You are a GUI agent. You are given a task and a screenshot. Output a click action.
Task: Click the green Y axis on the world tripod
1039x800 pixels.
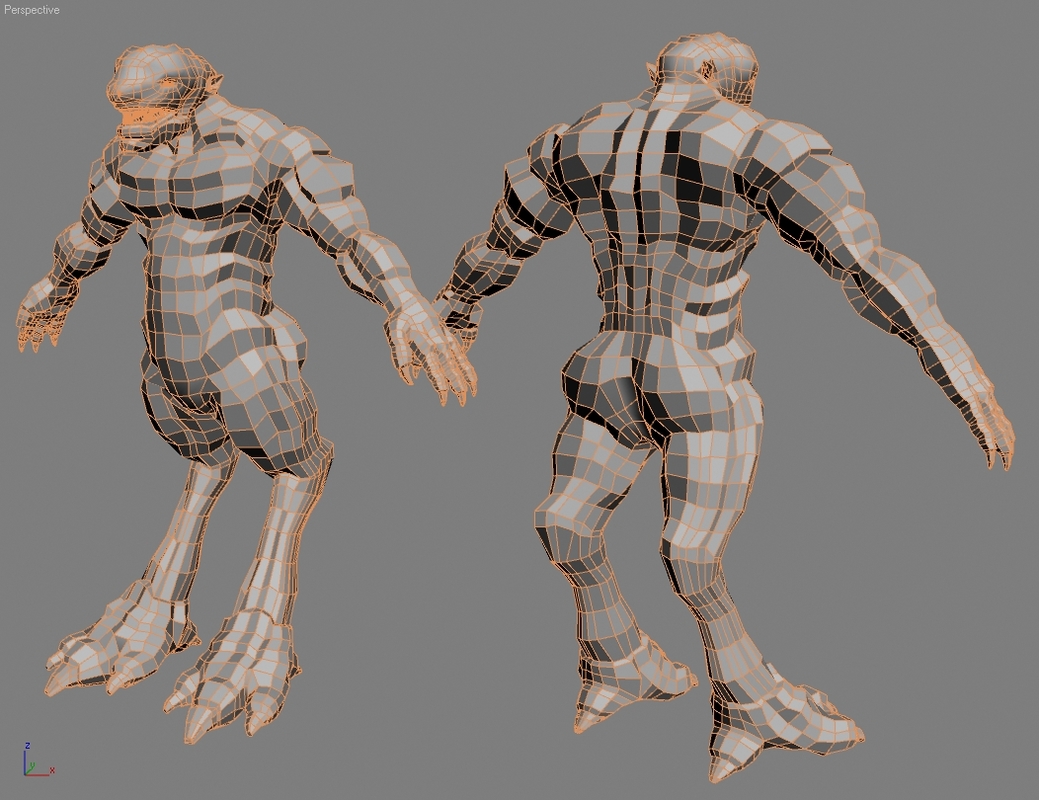(x=31, y=769)
